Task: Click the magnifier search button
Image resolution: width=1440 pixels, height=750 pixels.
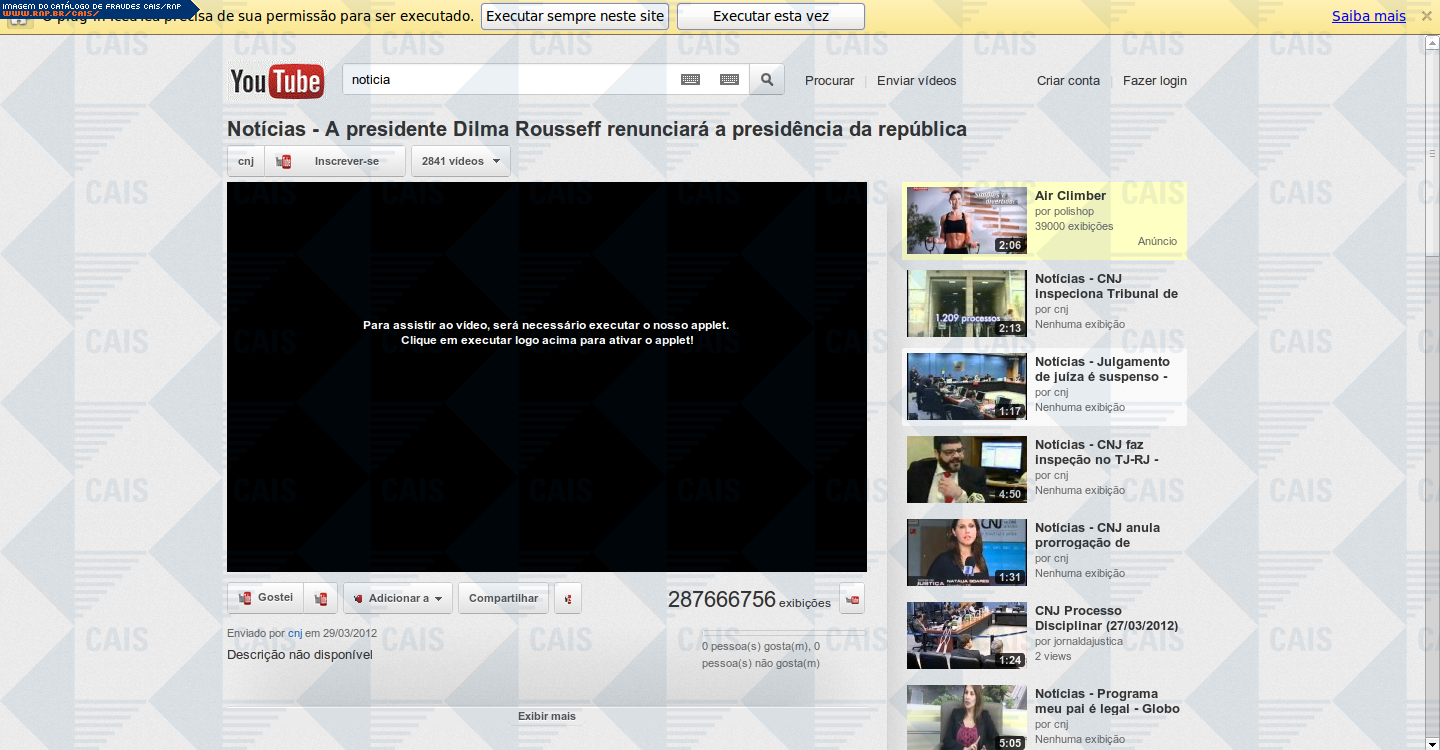Action: (767, 80)
